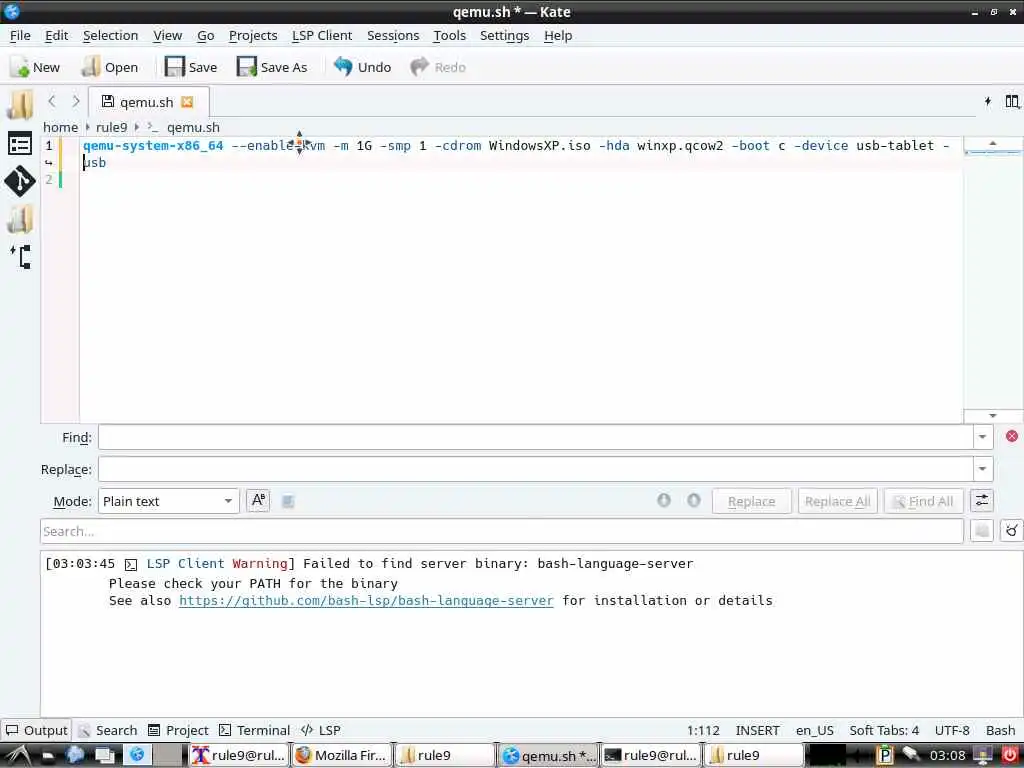Viewport: 1024px width, 768px height.
Task: Click into the Replace input field
Action: [x=536, y=469]
